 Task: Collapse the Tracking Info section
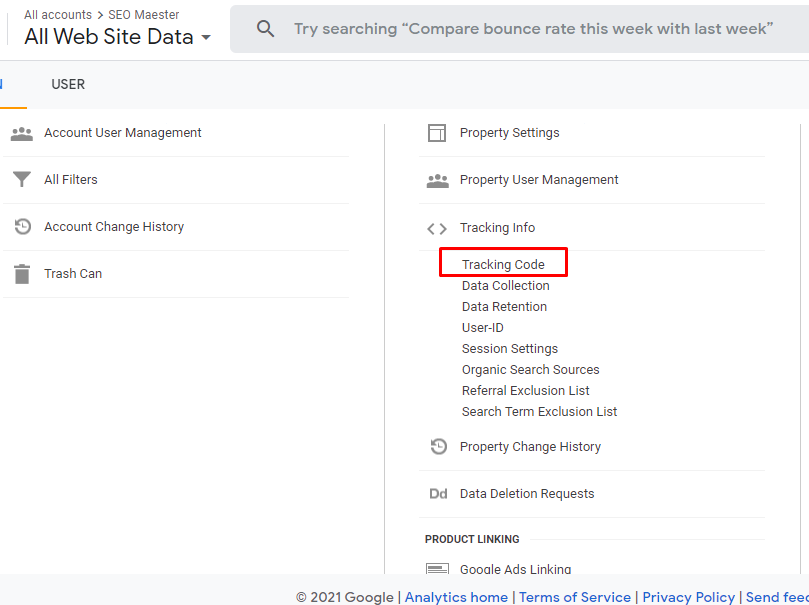click(497, 227)
